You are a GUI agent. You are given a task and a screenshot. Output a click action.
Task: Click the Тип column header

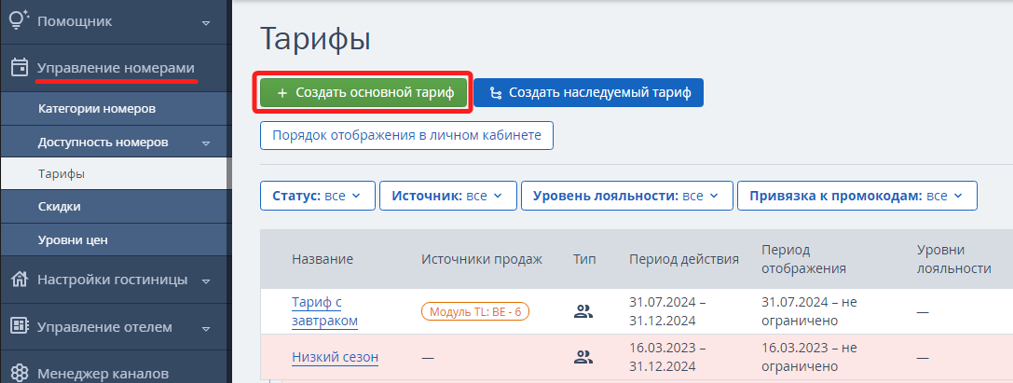click(584, 259)
